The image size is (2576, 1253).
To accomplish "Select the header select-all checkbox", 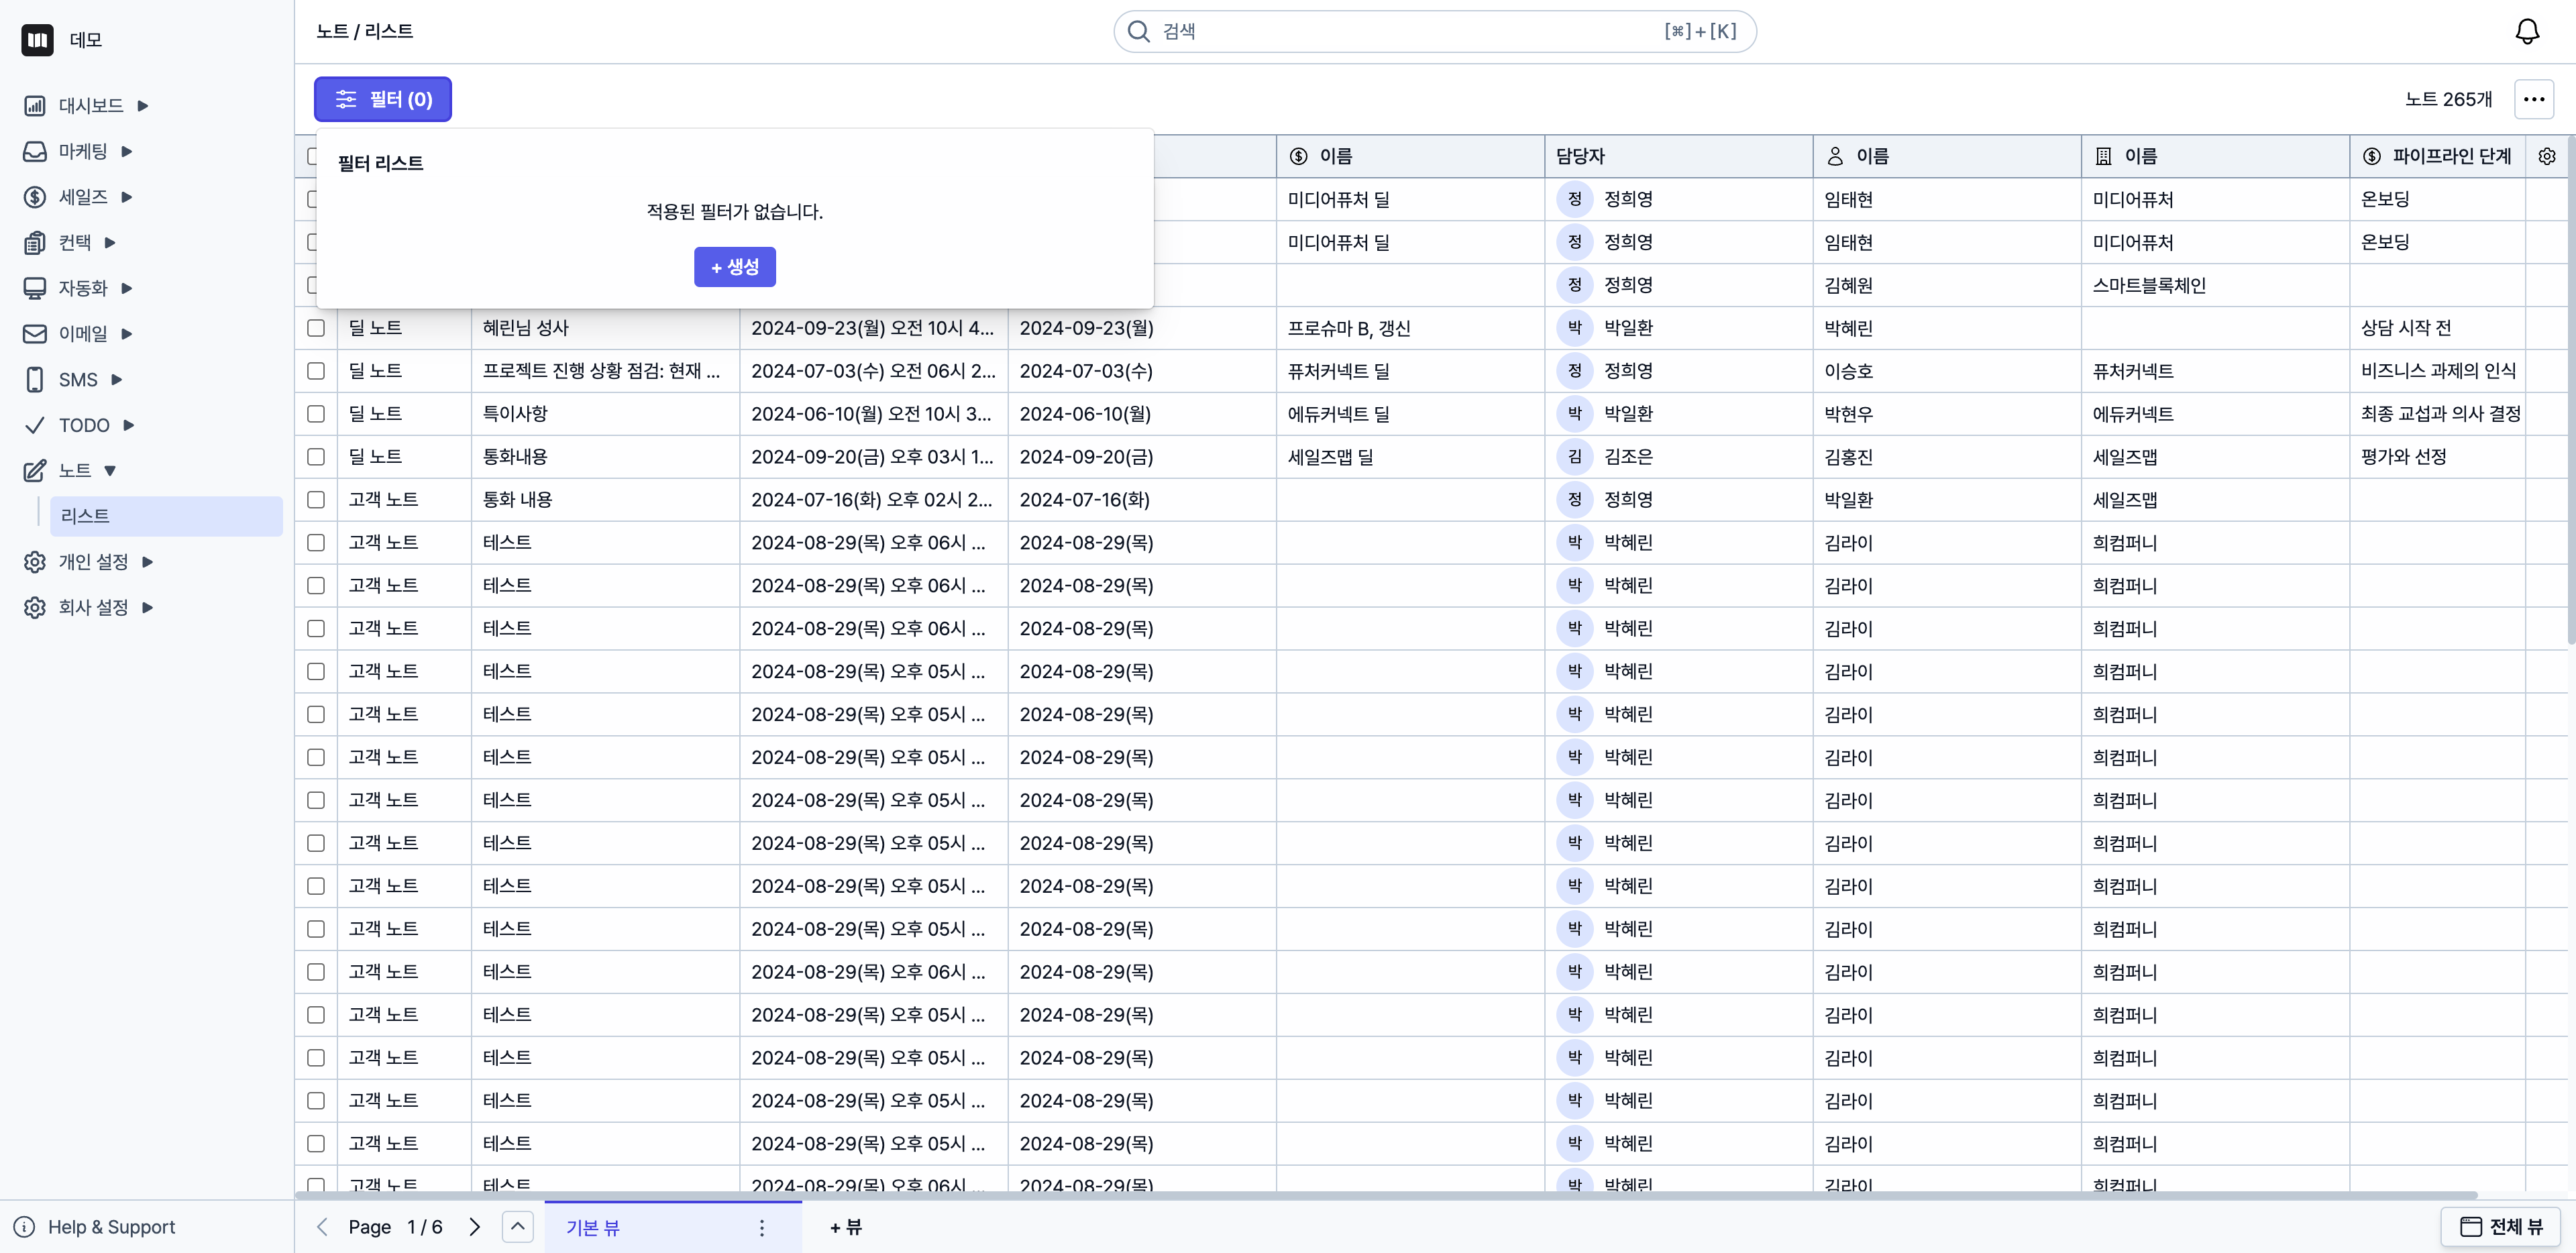I will pos(312,157).
